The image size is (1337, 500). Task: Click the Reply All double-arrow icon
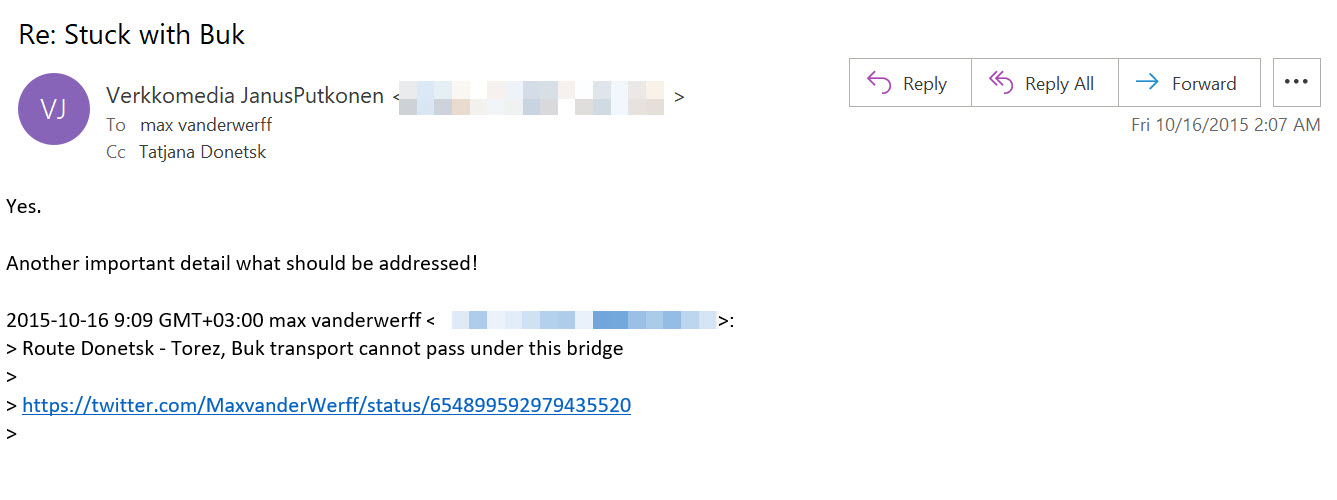(1001, 83)
